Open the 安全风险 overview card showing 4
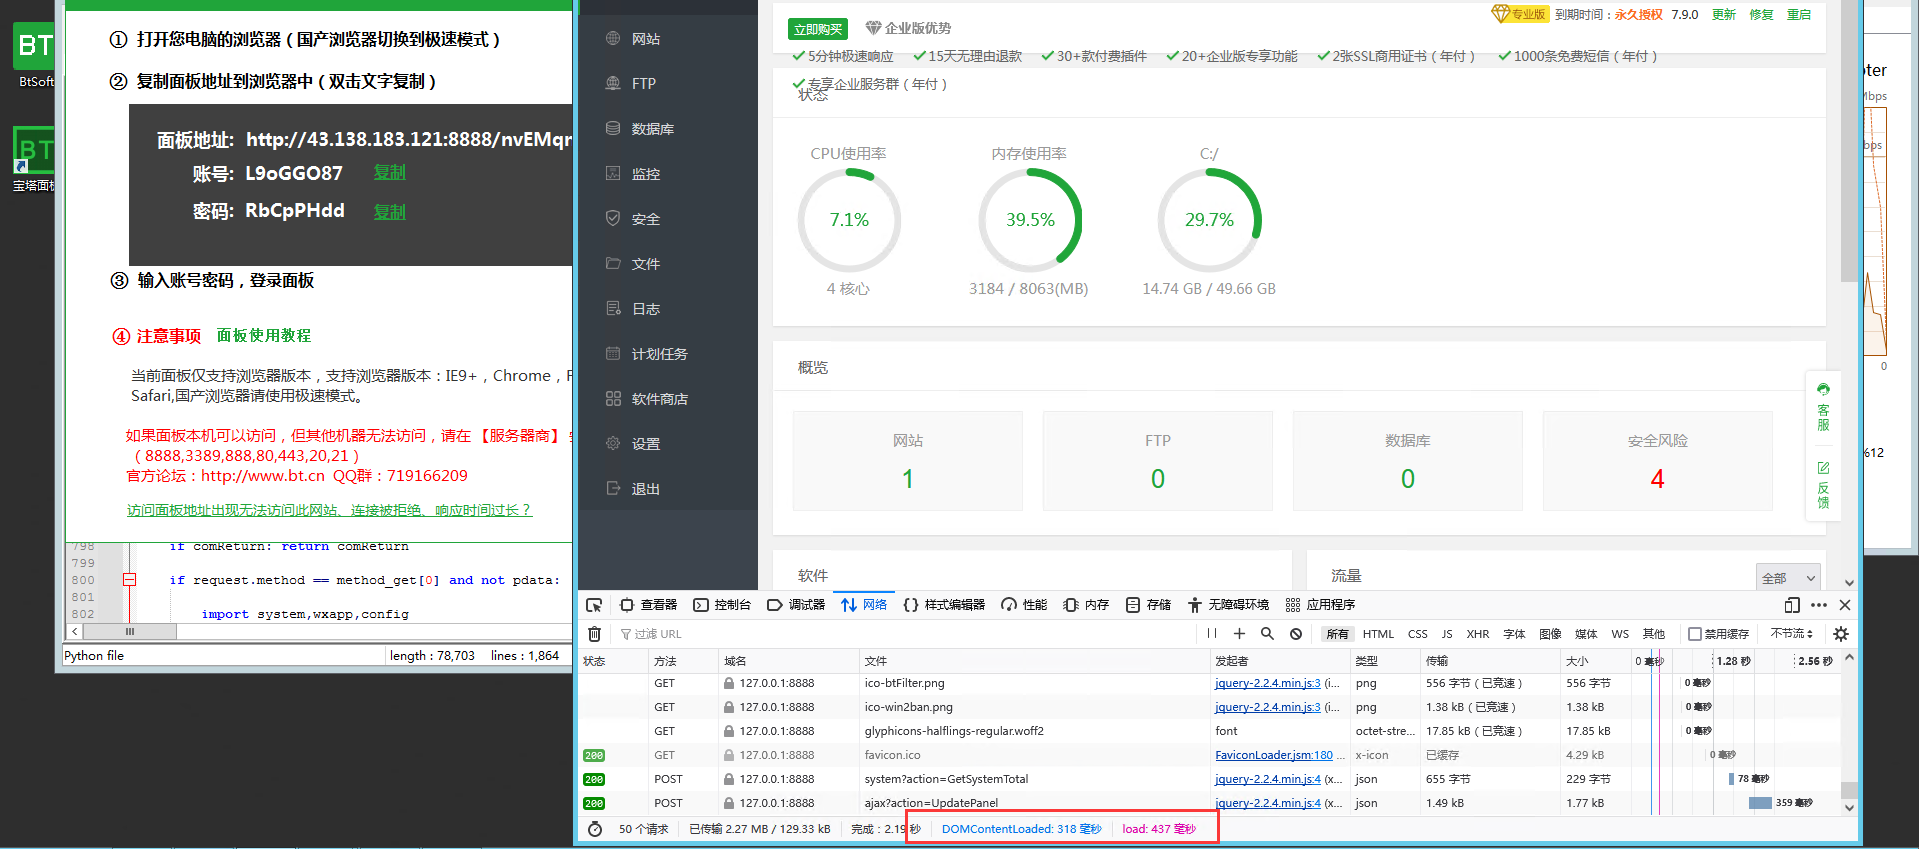1919x849 pixels. point(1658,461)
